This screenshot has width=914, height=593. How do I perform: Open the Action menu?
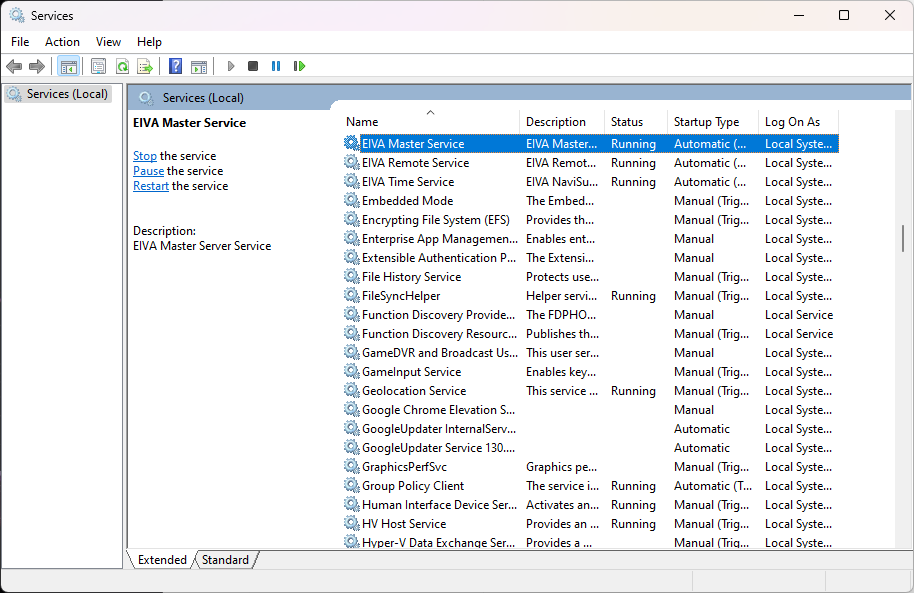point(62,42)
